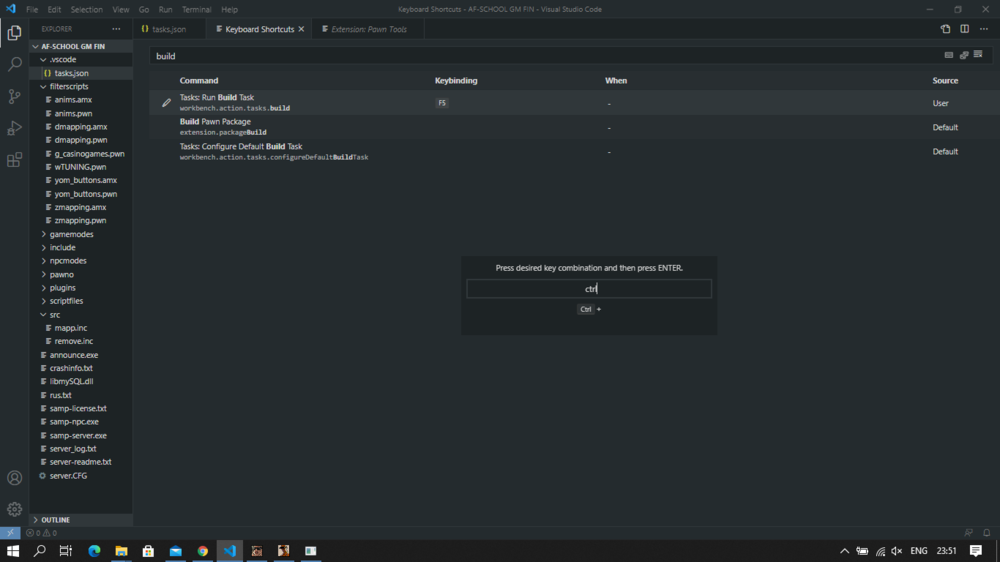Expand the include folder
The height and width of the screenshot is (562, 1000).
[80, 248]
